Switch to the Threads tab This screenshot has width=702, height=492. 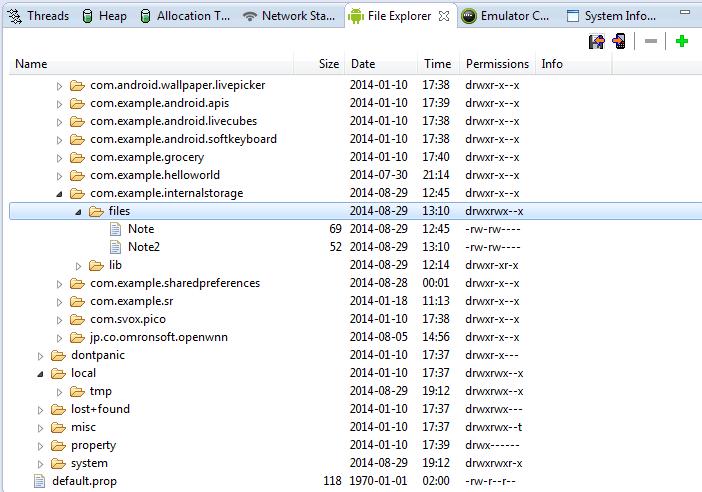pyautogui.click(x=39, y=16)
